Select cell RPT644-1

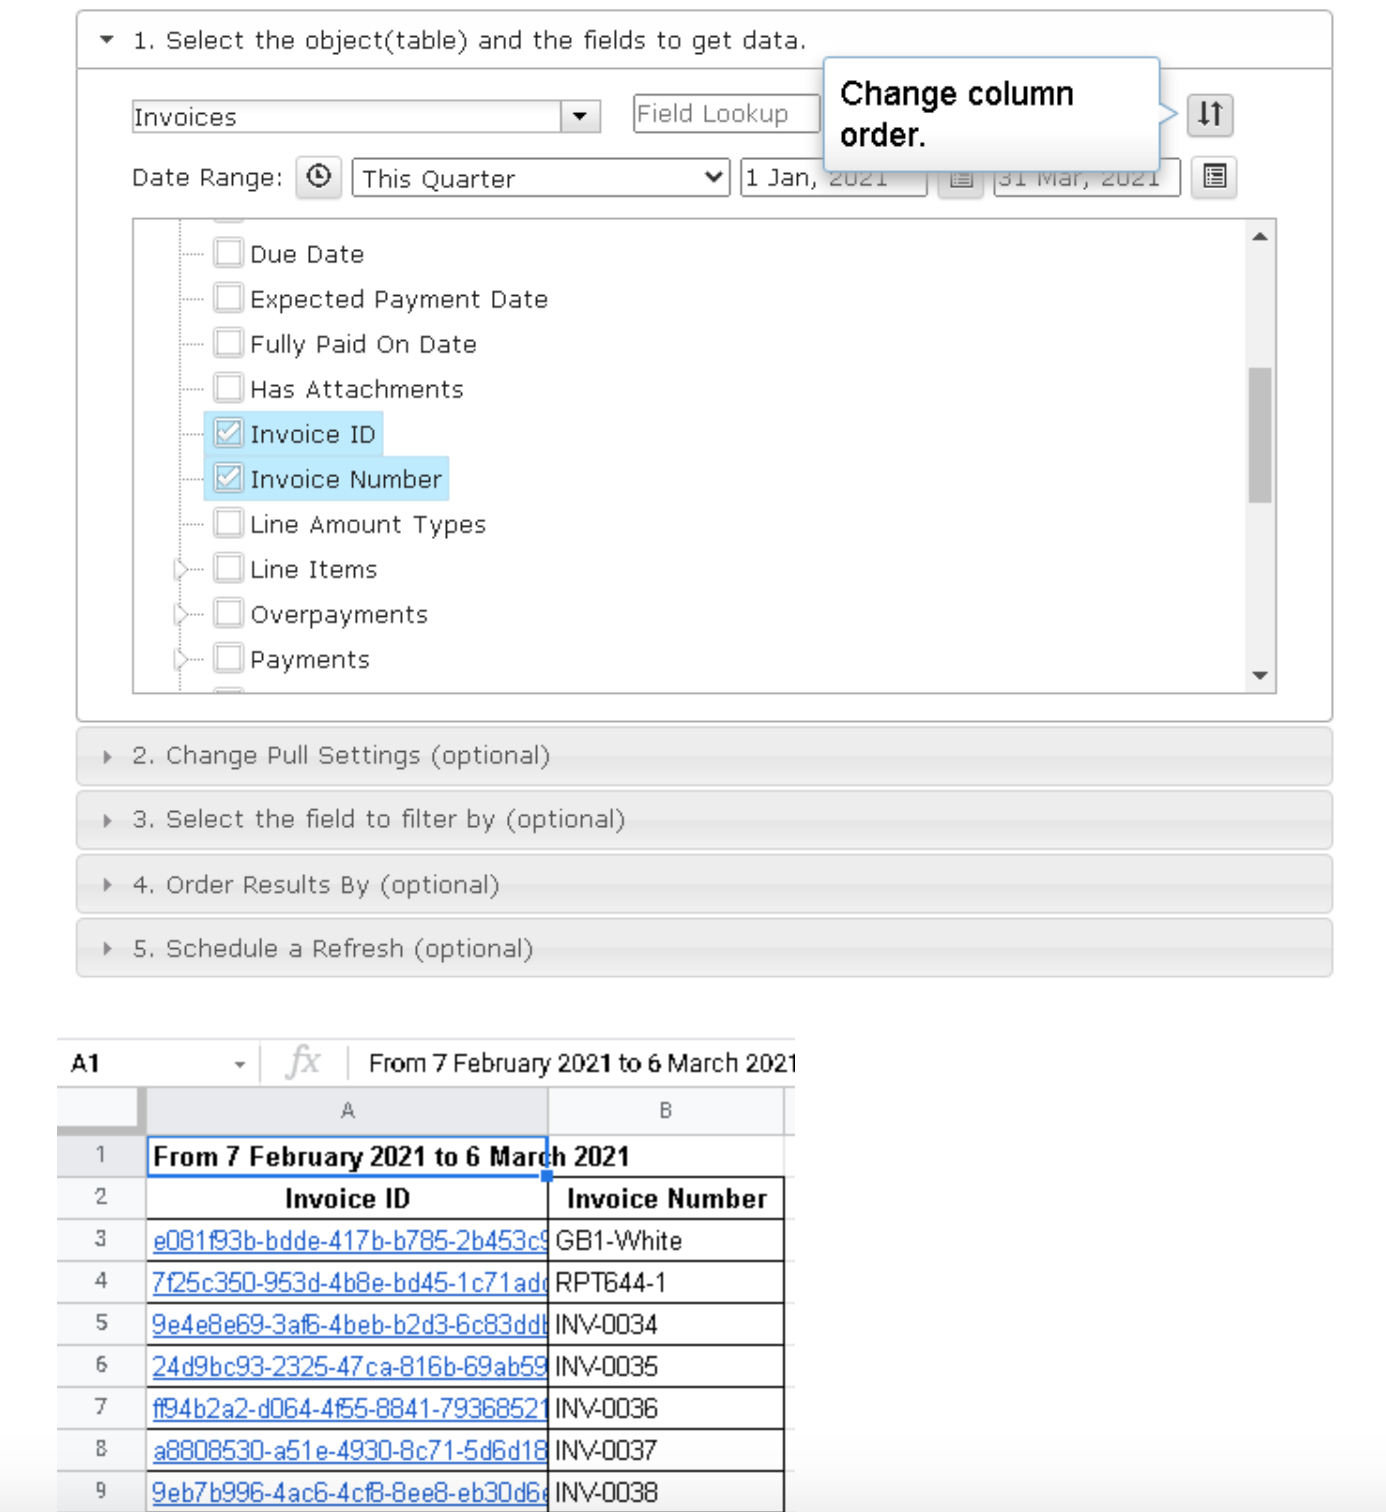(x=666, y=1282)
